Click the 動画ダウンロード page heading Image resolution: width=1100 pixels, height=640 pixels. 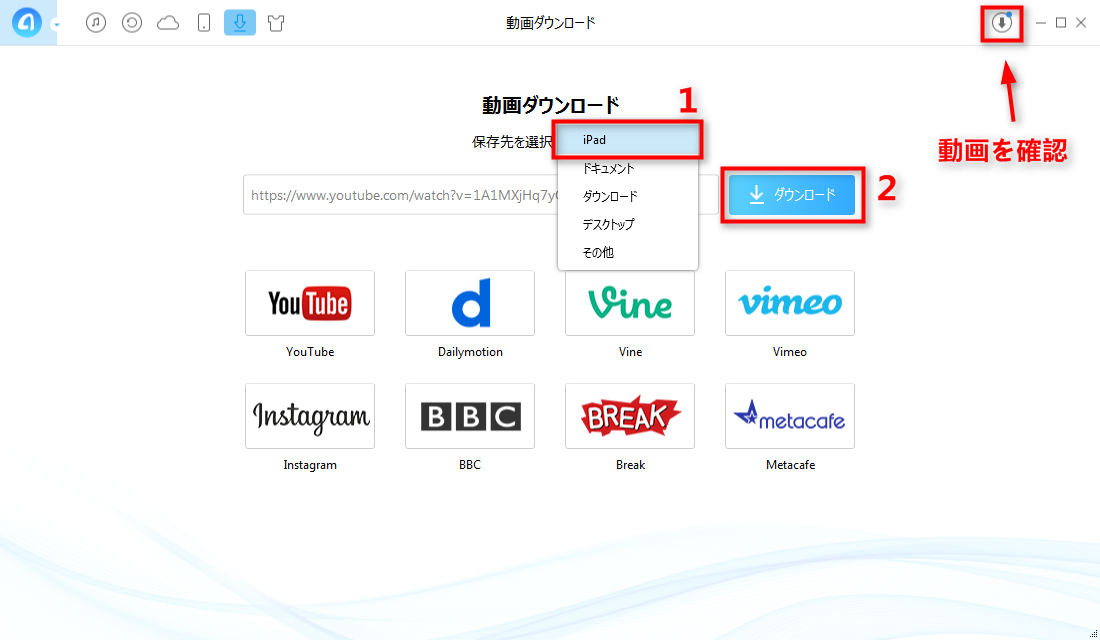pyautogui.click(x=551, y=105)
